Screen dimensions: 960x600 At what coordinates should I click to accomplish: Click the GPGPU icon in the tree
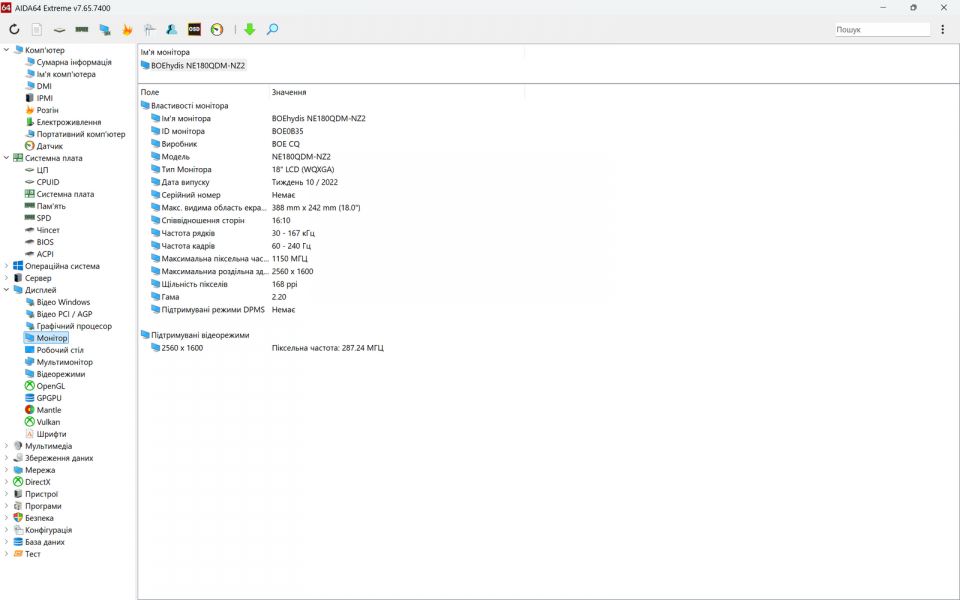(29, 398)
